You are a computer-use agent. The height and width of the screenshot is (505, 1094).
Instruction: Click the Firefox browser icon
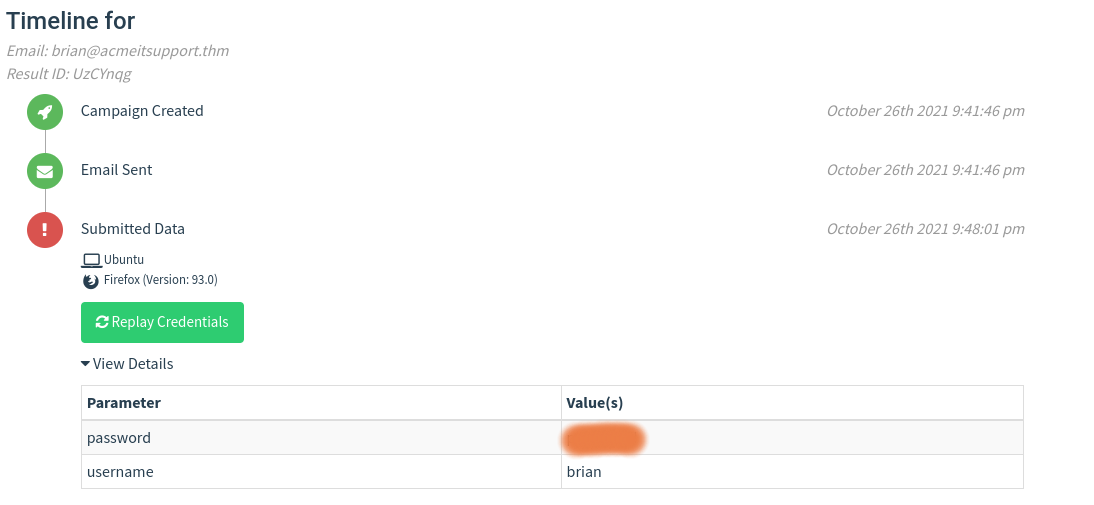pyautogui.click(x=91, y=280)
